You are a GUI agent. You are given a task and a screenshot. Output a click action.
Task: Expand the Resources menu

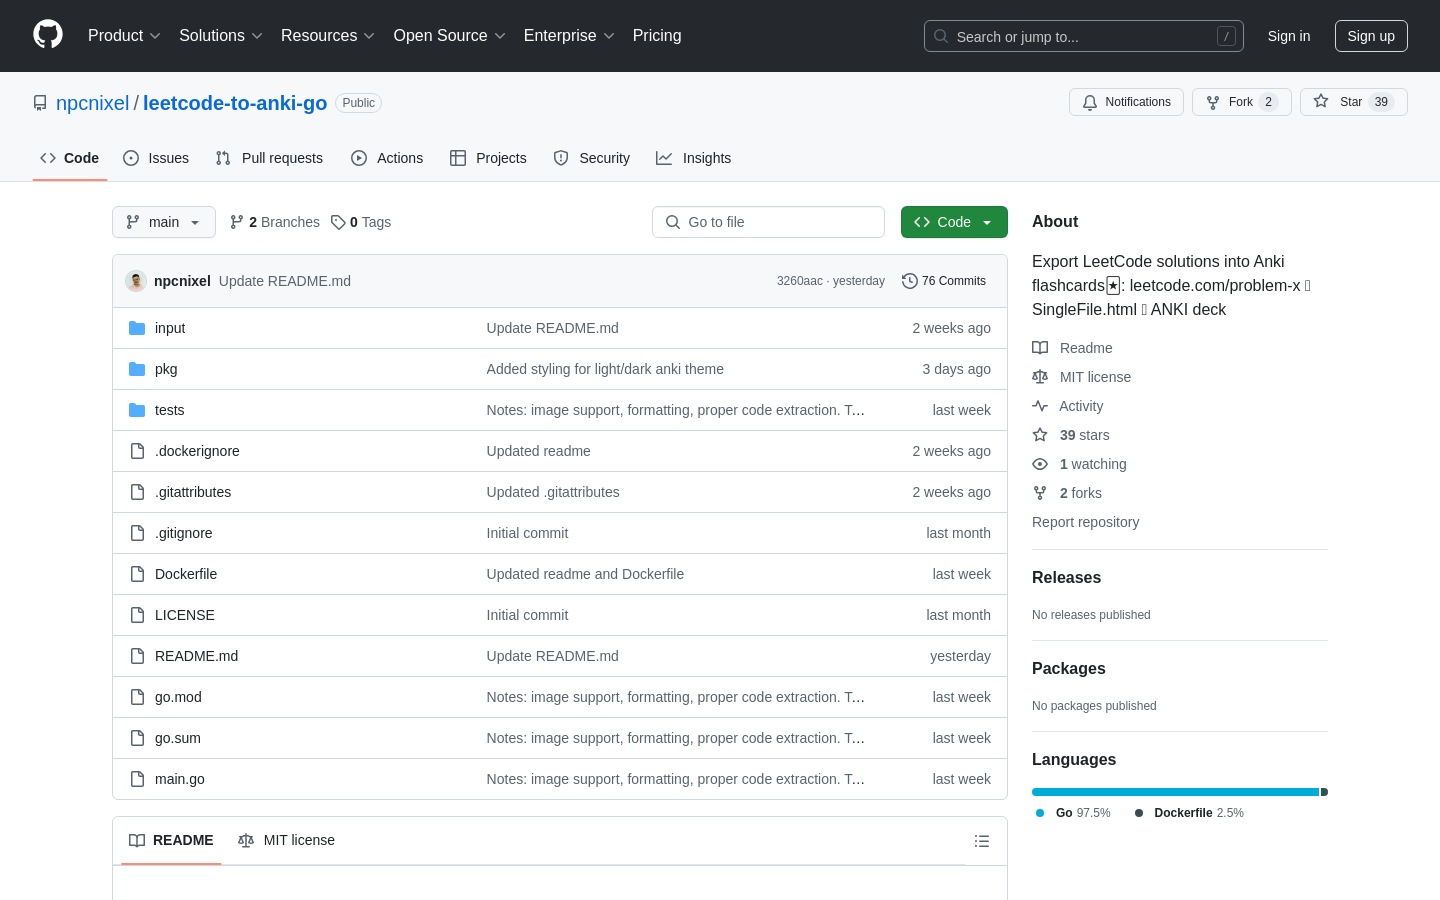(x=328, y=36)
